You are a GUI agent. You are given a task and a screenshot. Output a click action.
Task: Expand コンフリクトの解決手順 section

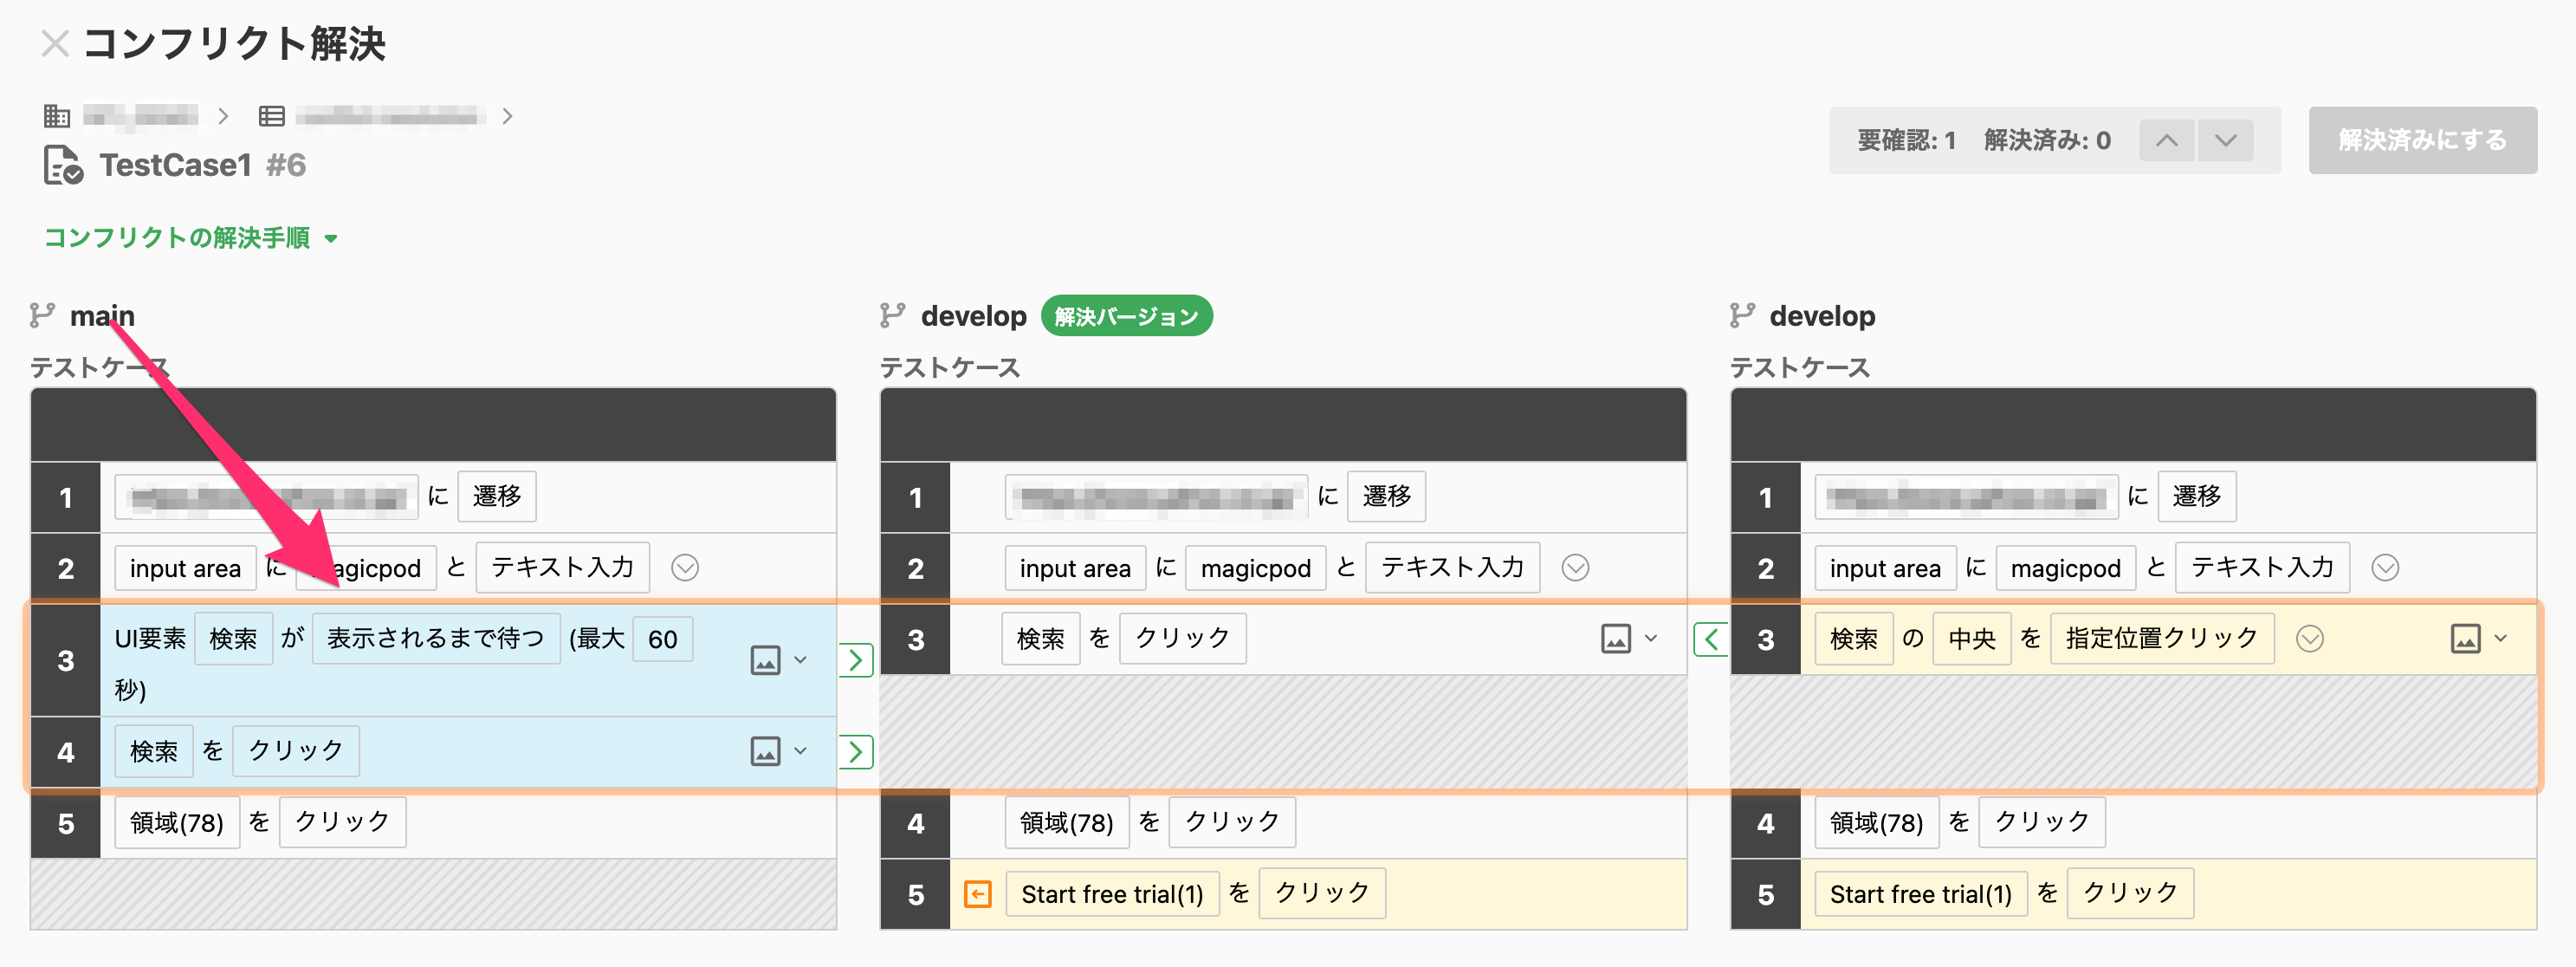(x=191, y=238)
